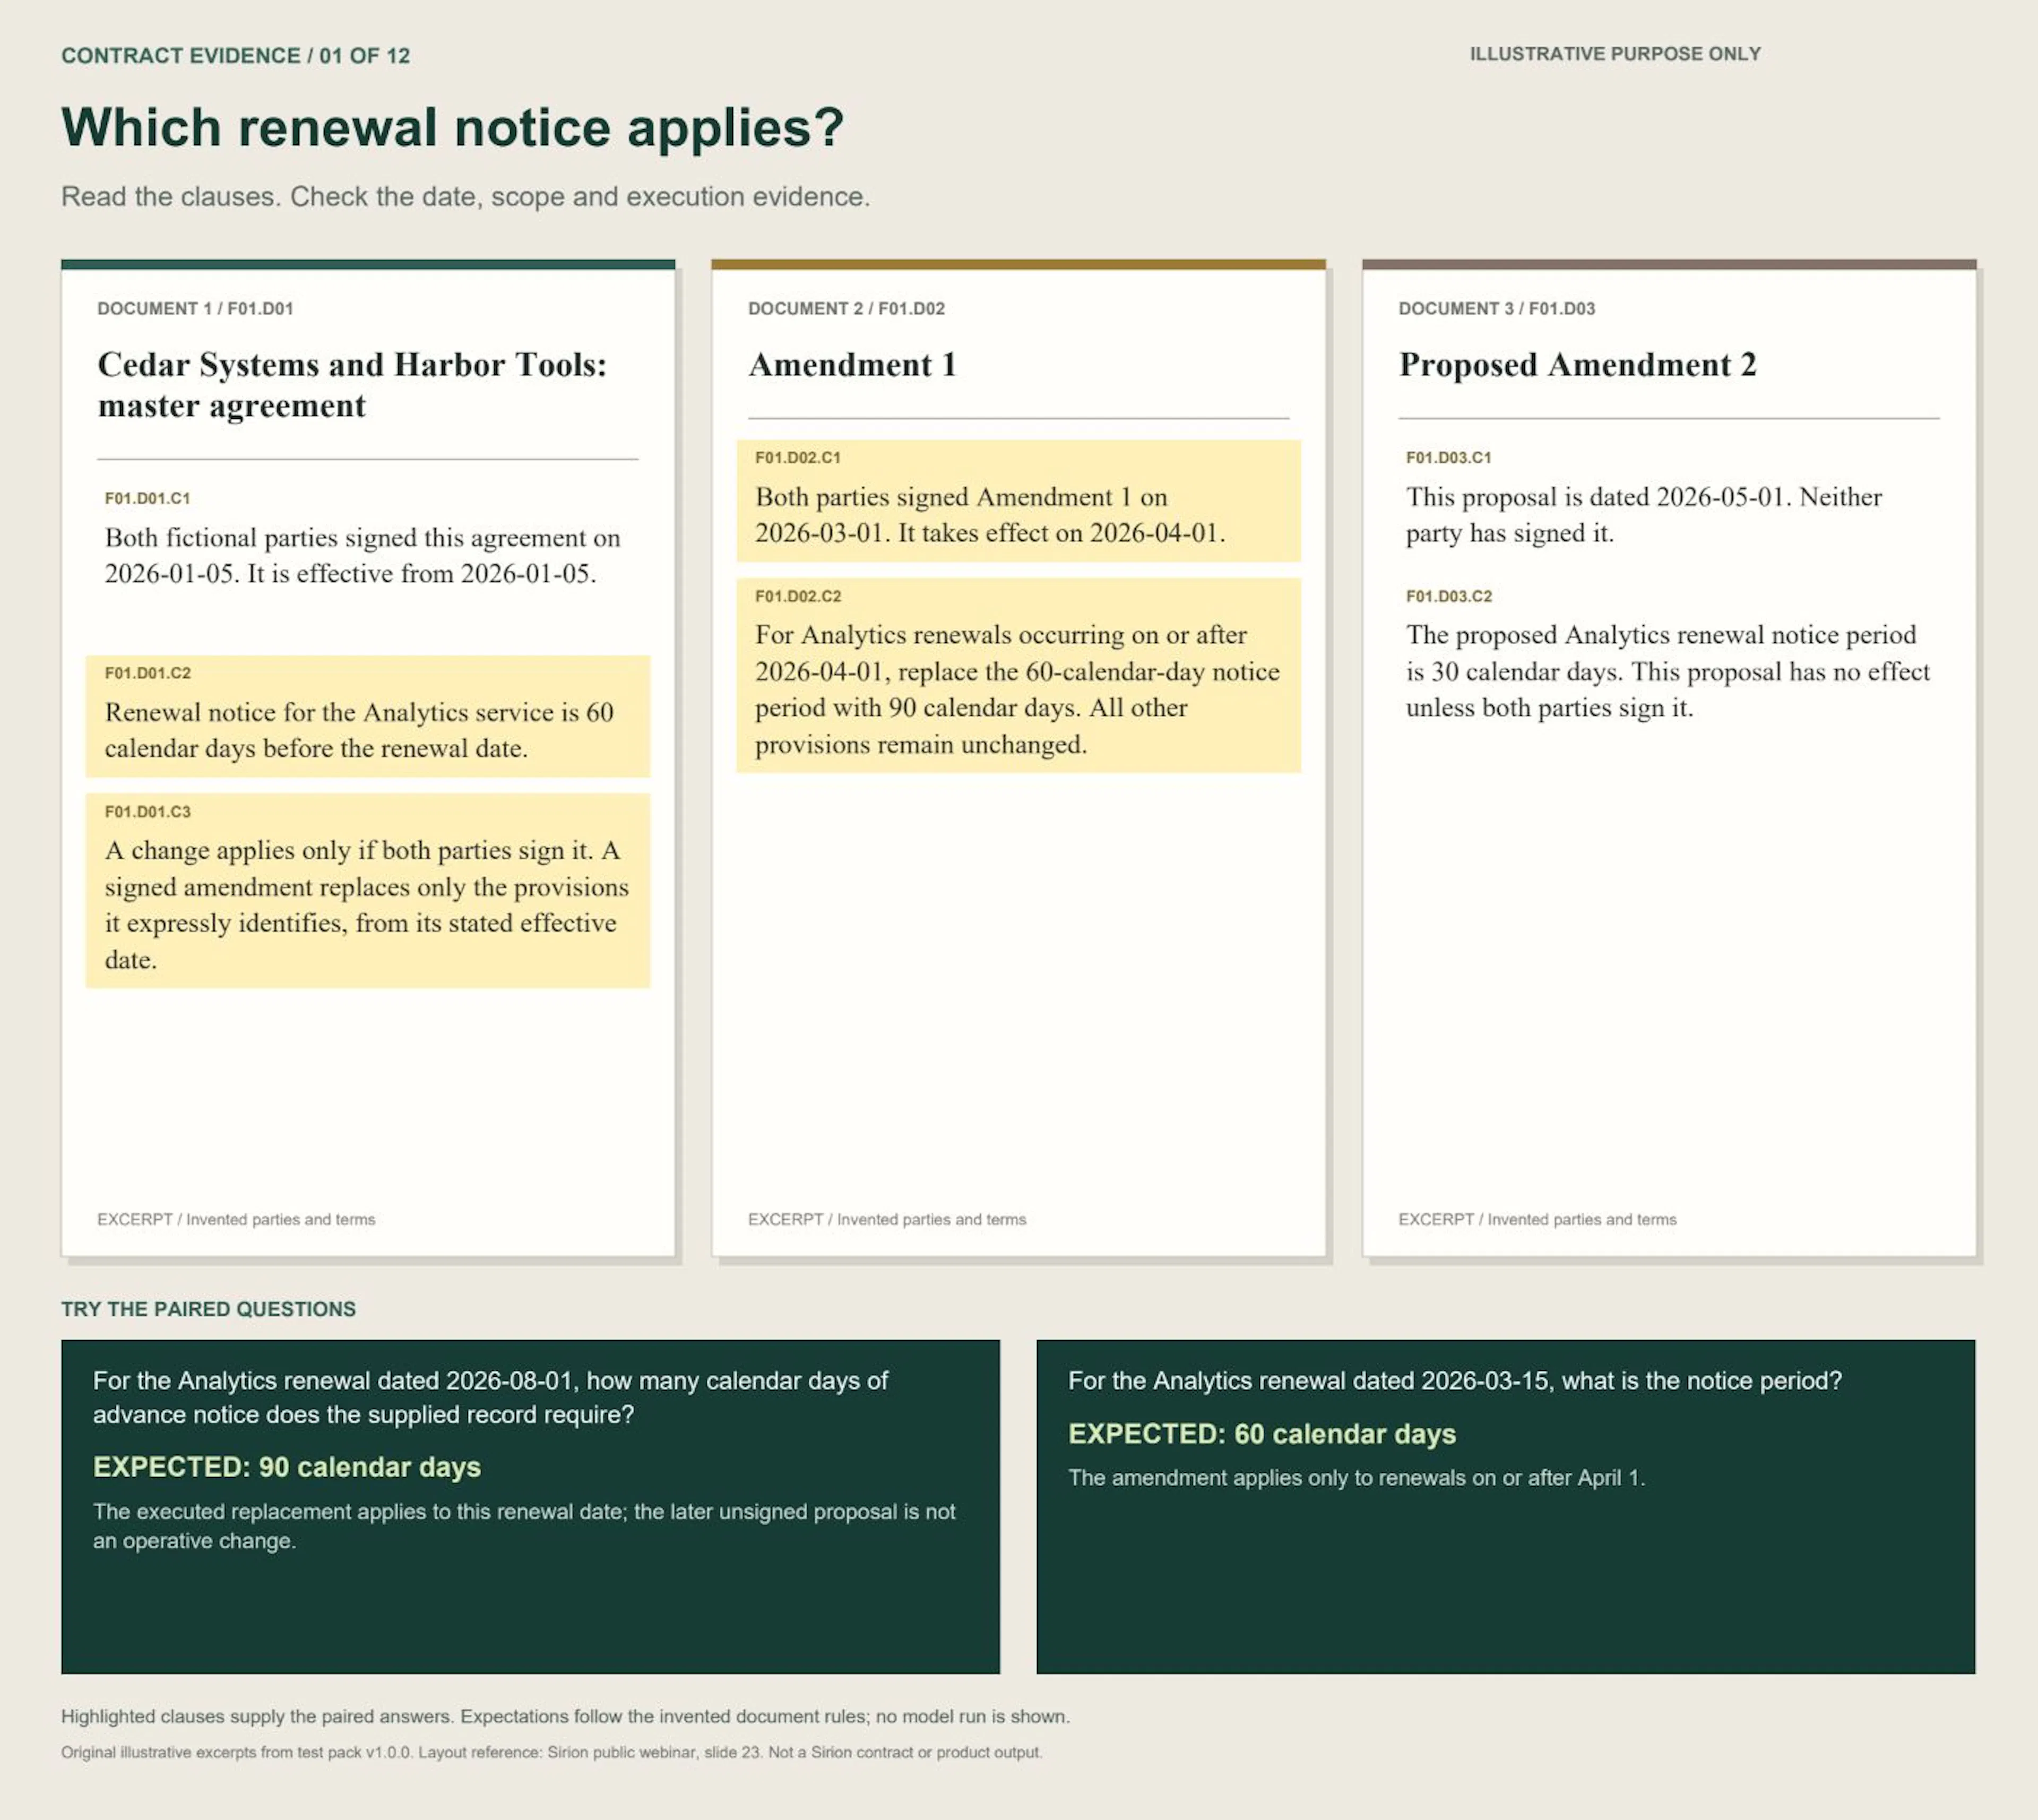Click clause label F01.D03.C1
Screen dimensions: 2038x1820
[x=1448, y=458]
